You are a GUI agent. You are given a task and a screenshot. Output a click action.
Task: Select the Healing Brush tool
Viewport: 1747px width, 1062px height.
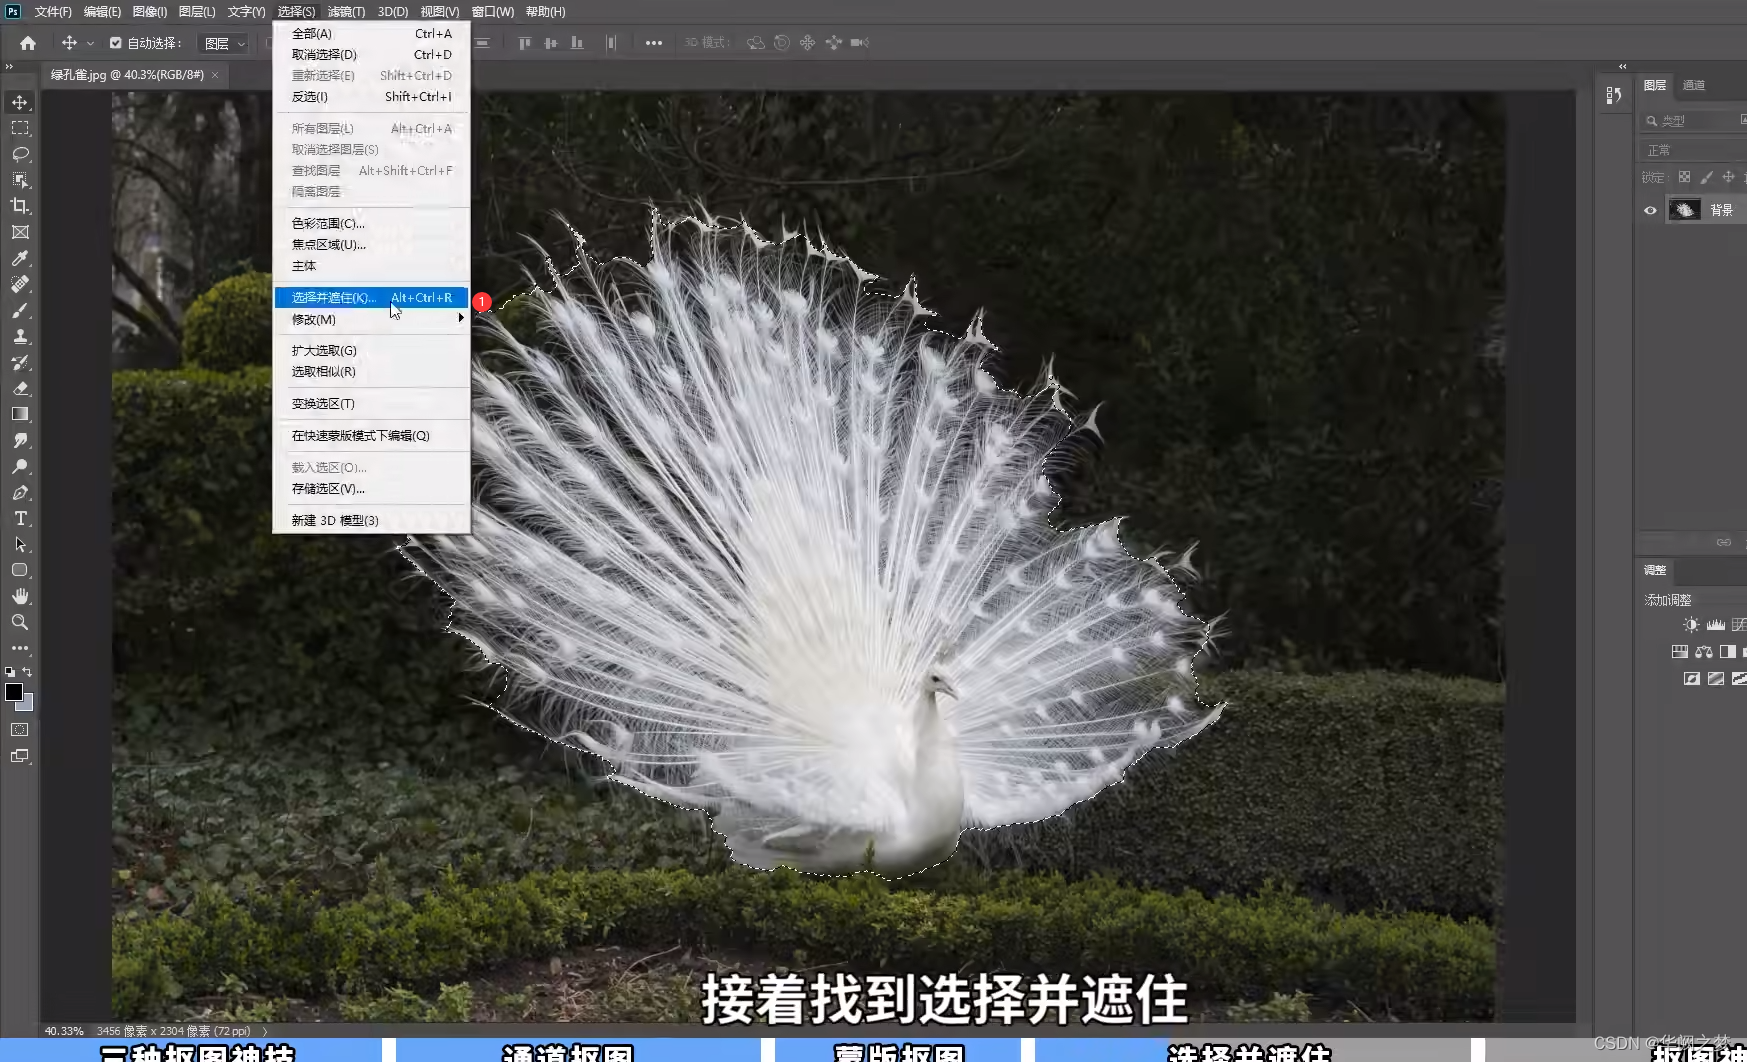tap(20, 285)
